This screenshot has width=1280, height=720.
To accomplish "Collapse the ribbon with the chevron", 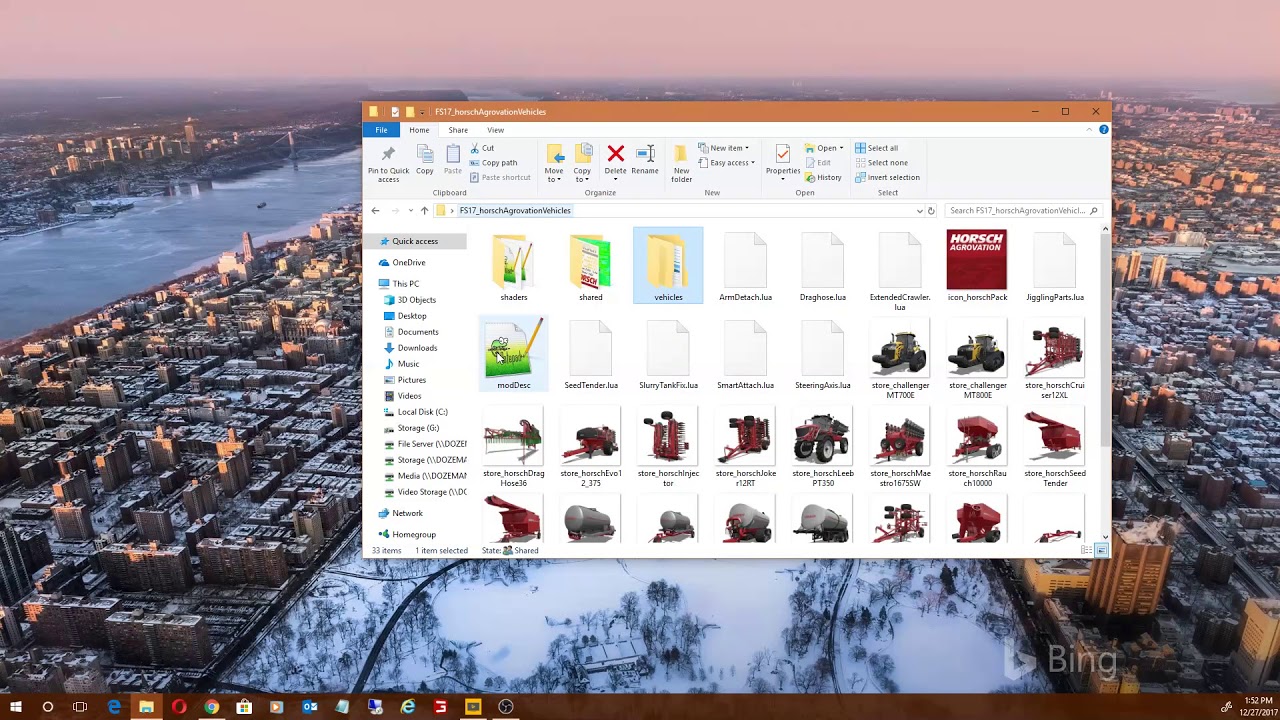I will pos(1089,130).
